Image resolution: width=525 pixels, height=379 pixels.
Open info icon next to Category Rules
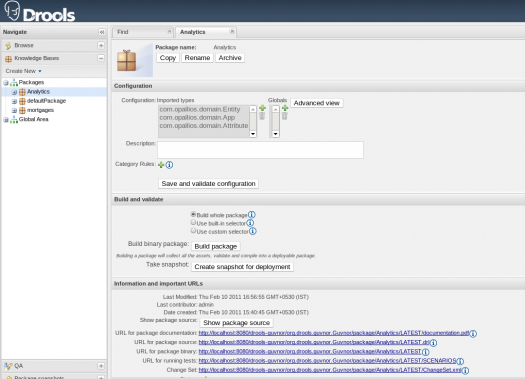tap(169, 165)
